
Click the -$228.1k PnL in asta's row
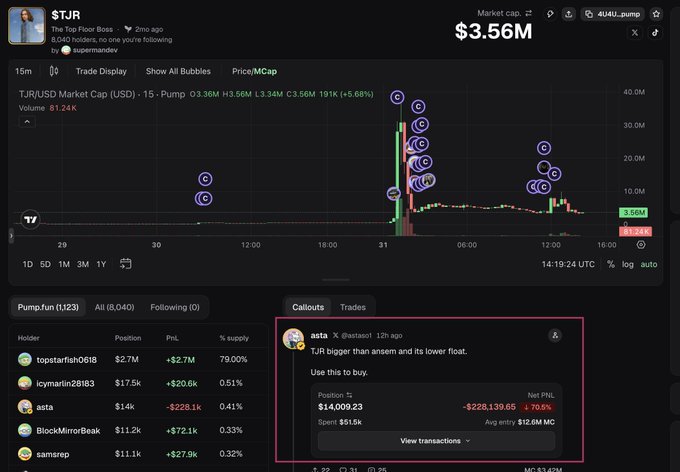pos(183,407)
